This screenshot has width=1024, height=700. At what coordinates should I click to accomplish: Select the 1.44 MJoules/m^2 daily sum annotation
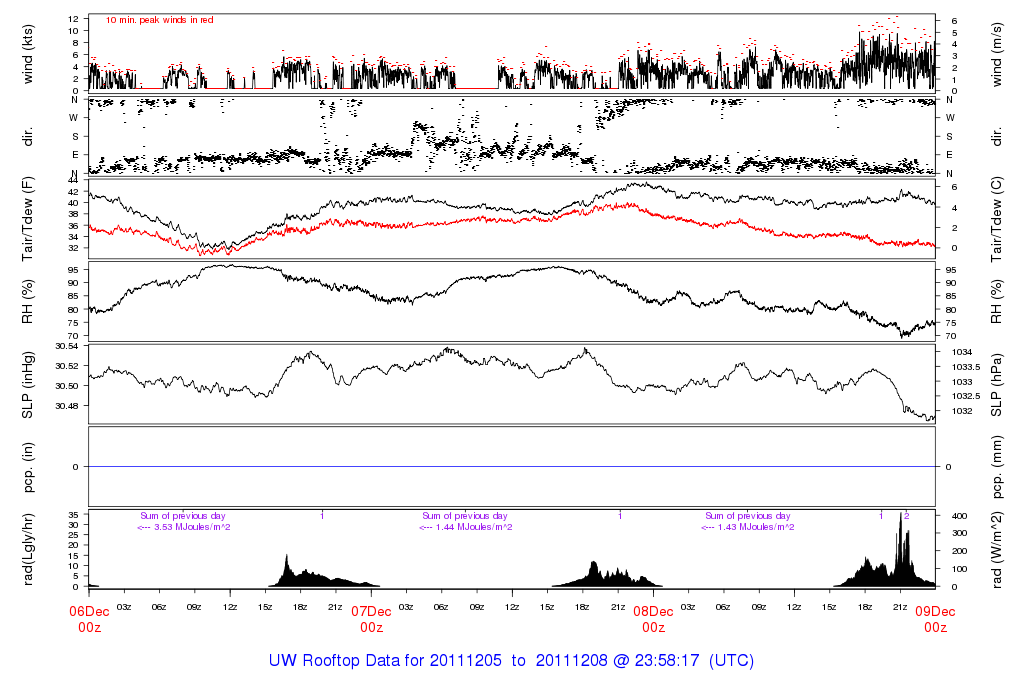coord(466,527)
